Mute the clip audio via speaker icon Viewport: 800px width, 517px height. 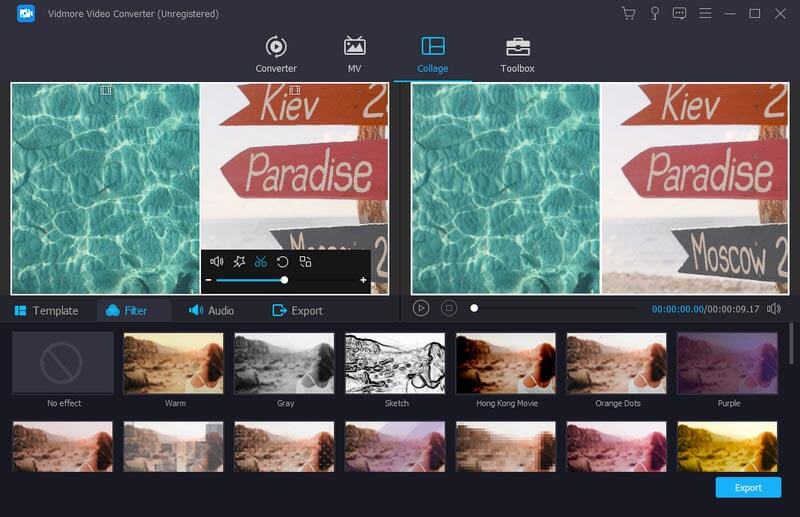pyautogui.click(x=216, y=262)
